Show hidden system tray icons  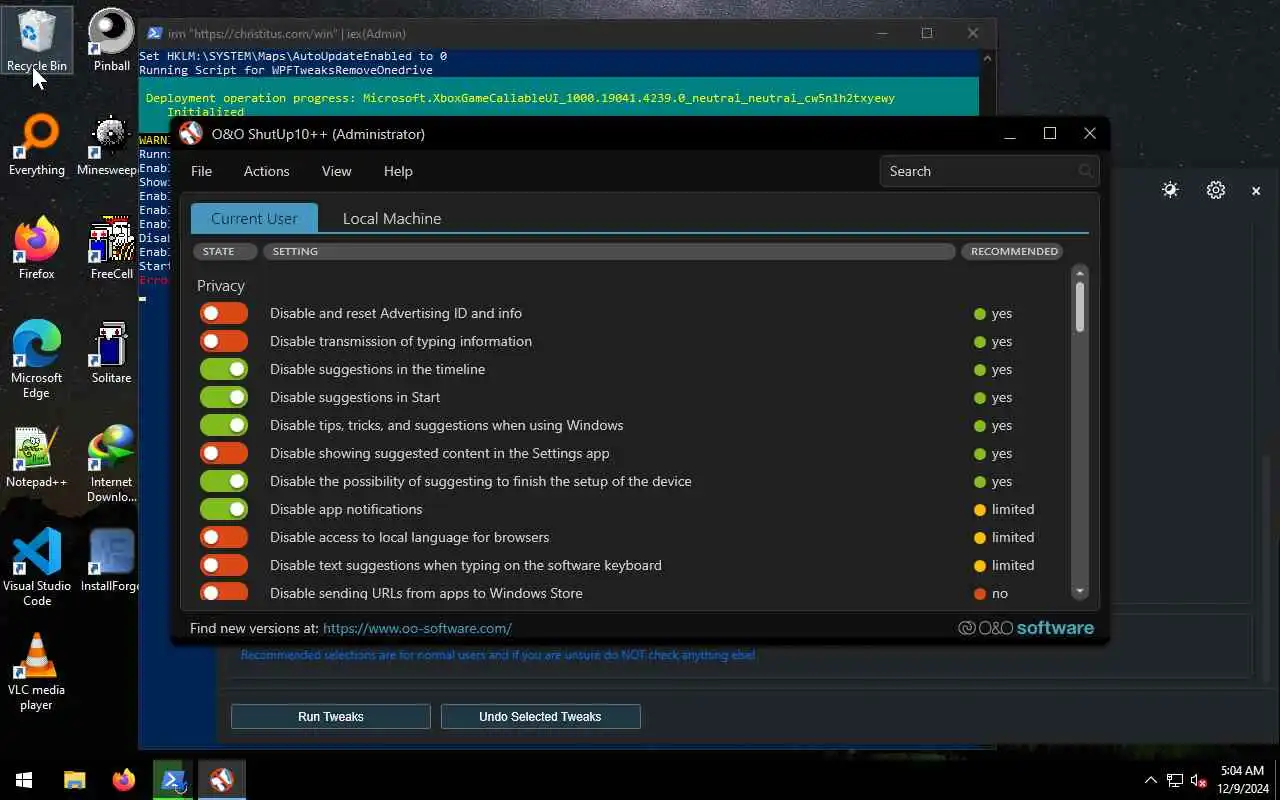pos(1151,780)
